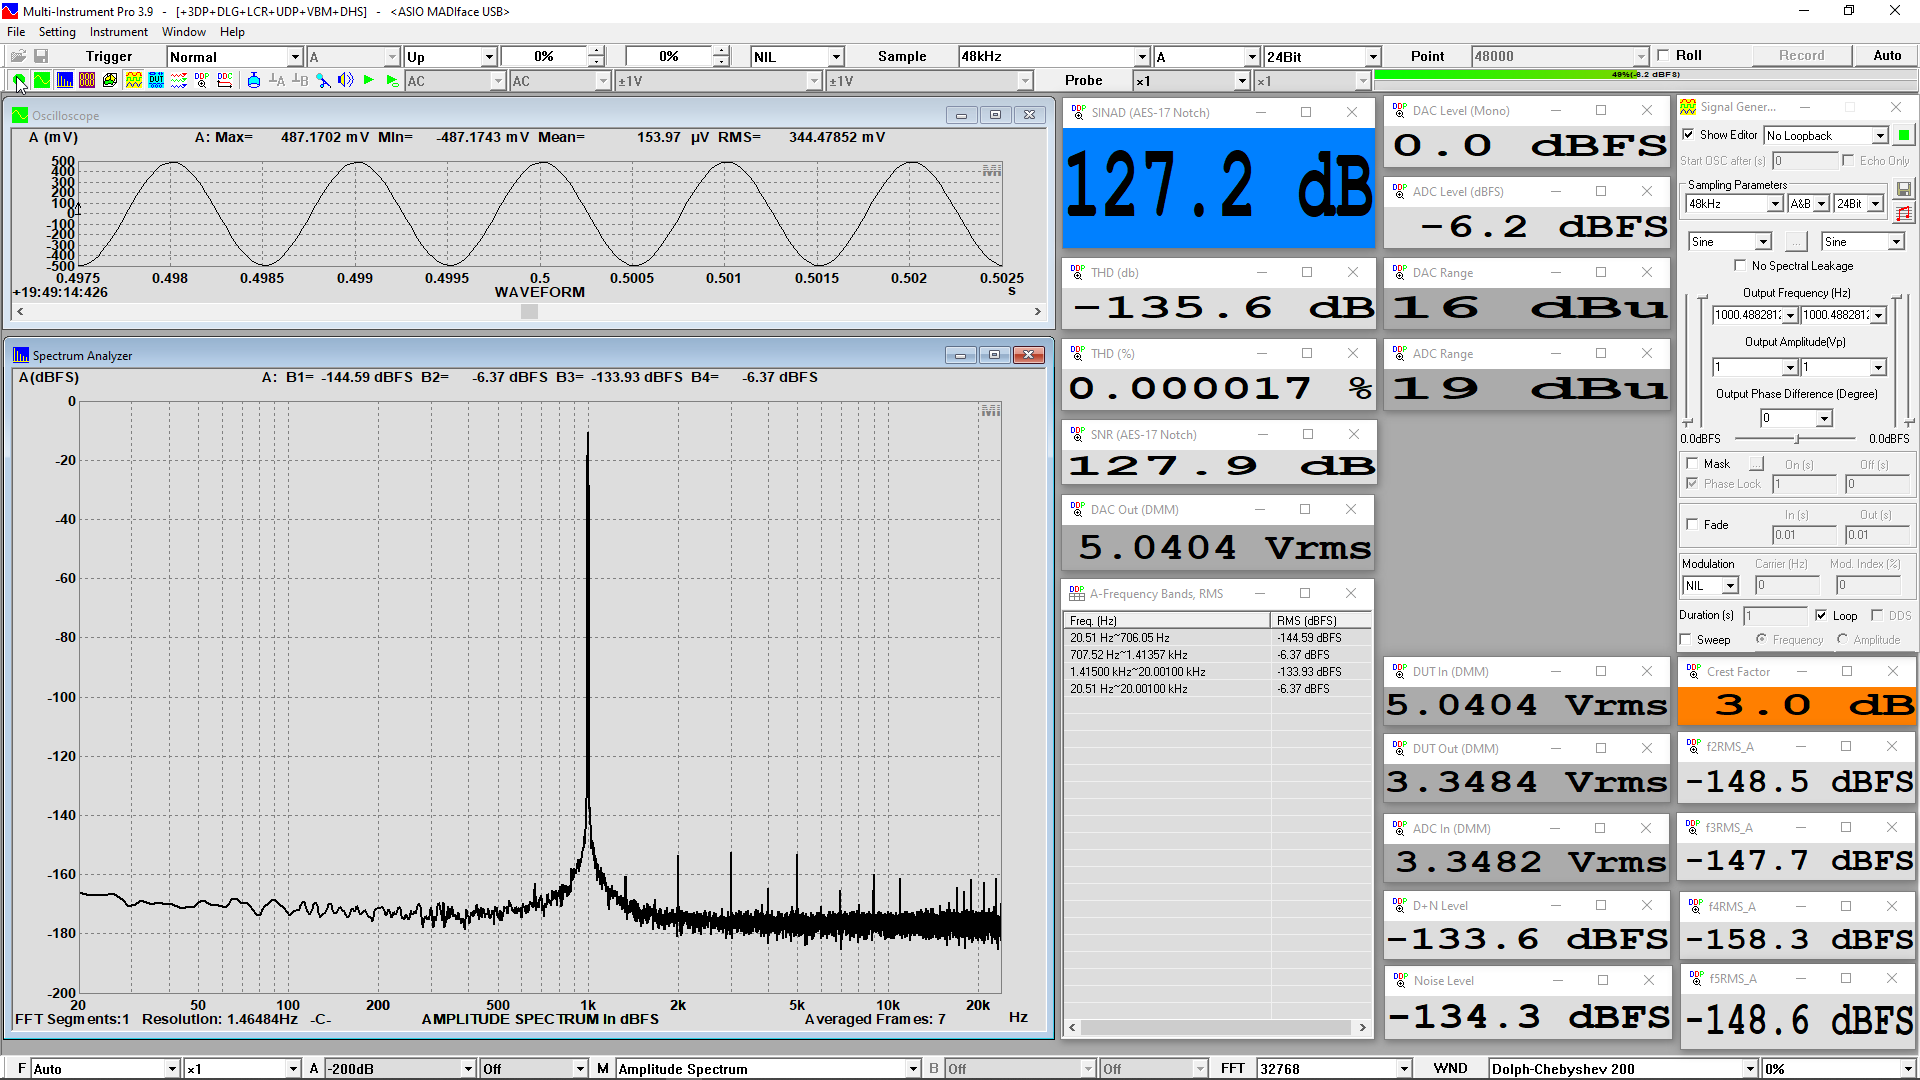Click the Auto button at top right
Viewport: 1920px width, 1080px height.
(x=1887, y=56)
